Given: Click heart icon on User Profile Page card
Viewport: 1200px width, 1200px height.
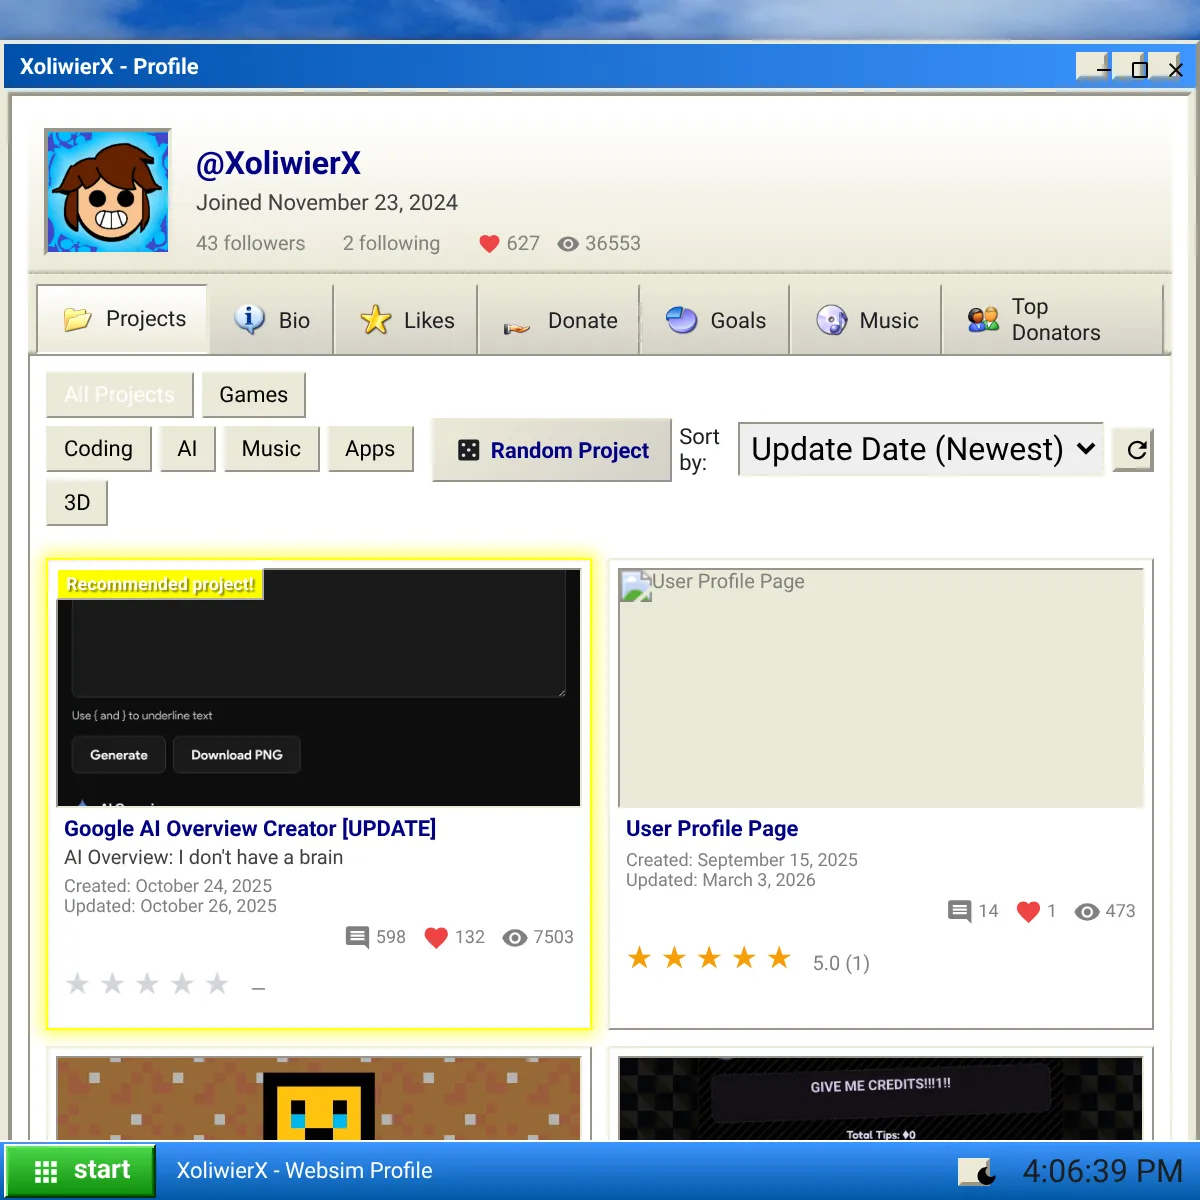Looking at the screenshot, I should pyautogui.click(x=1028, y=911).
